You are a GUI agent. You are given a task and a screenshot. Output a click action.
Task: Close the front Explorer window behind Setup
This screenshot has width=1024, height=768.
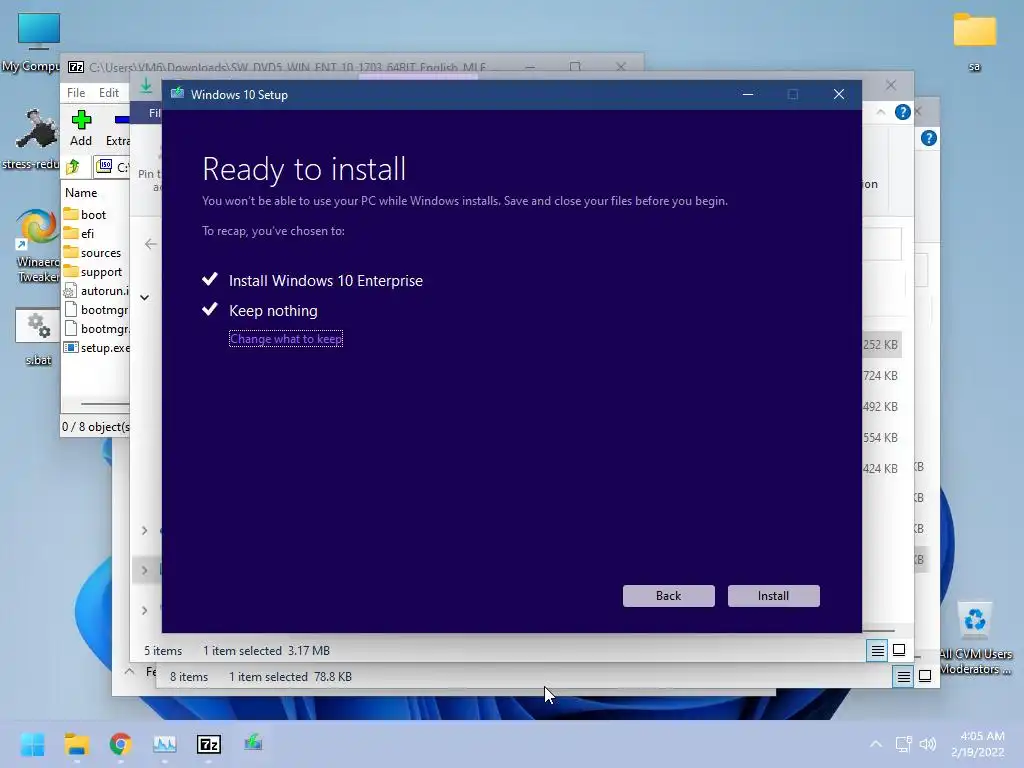[891, 86]
